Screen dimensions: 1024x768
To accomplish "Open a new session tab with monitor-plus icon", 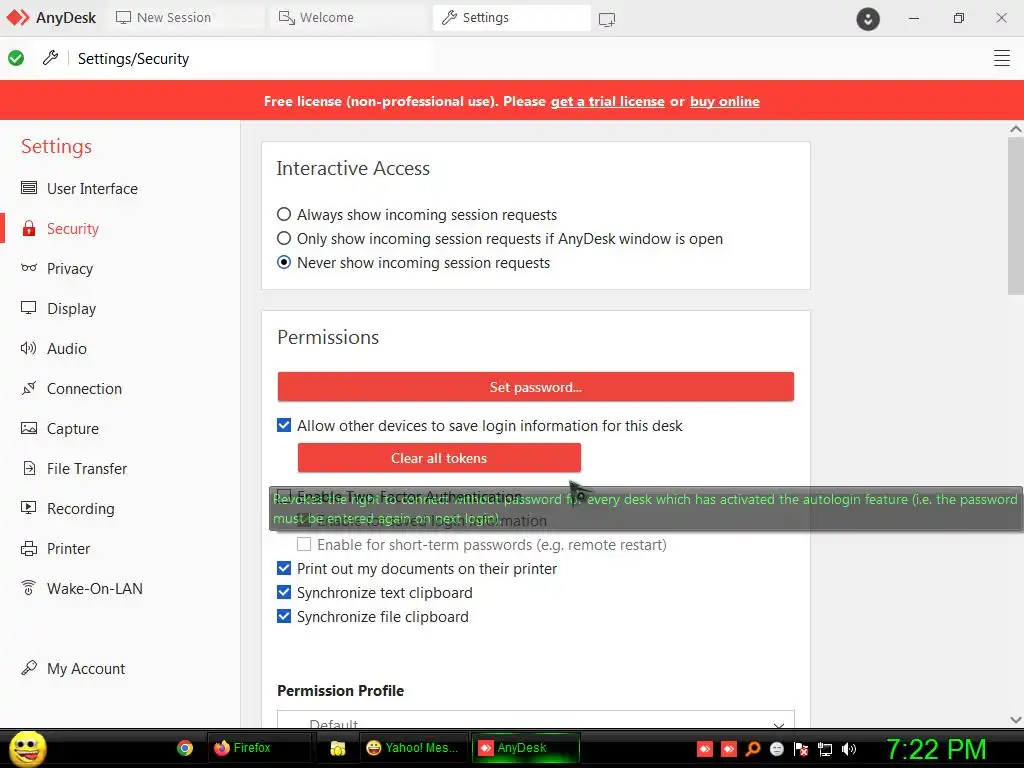I will click(x=607, y=19).
